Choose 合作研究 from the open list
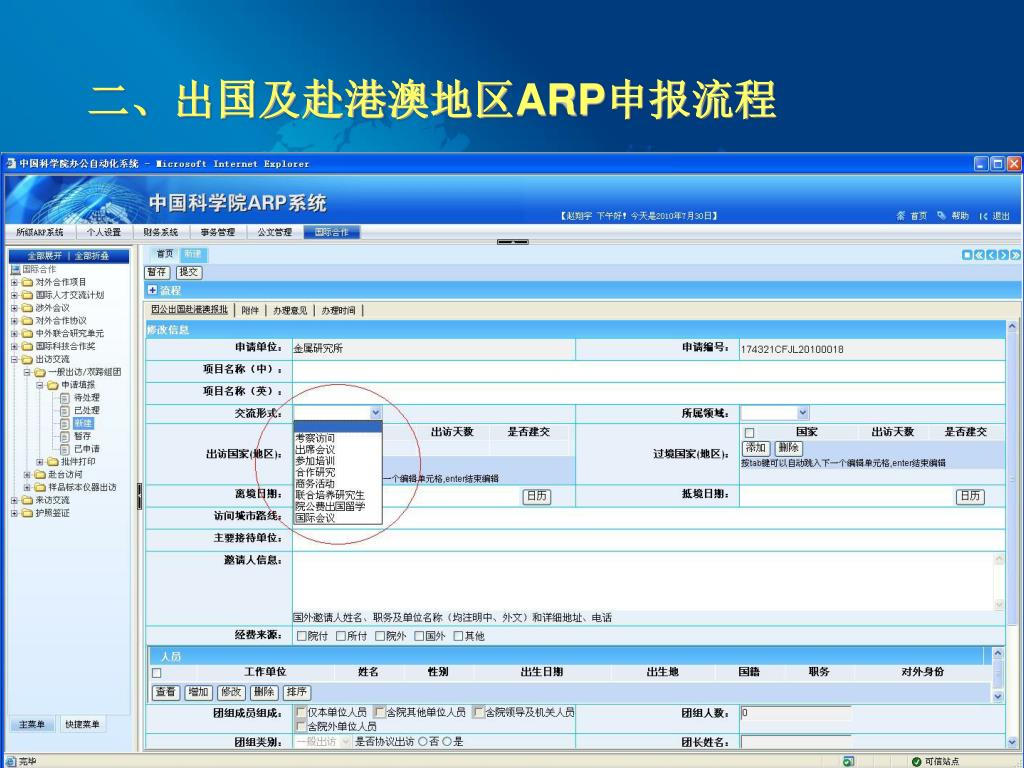 (315, 472)
